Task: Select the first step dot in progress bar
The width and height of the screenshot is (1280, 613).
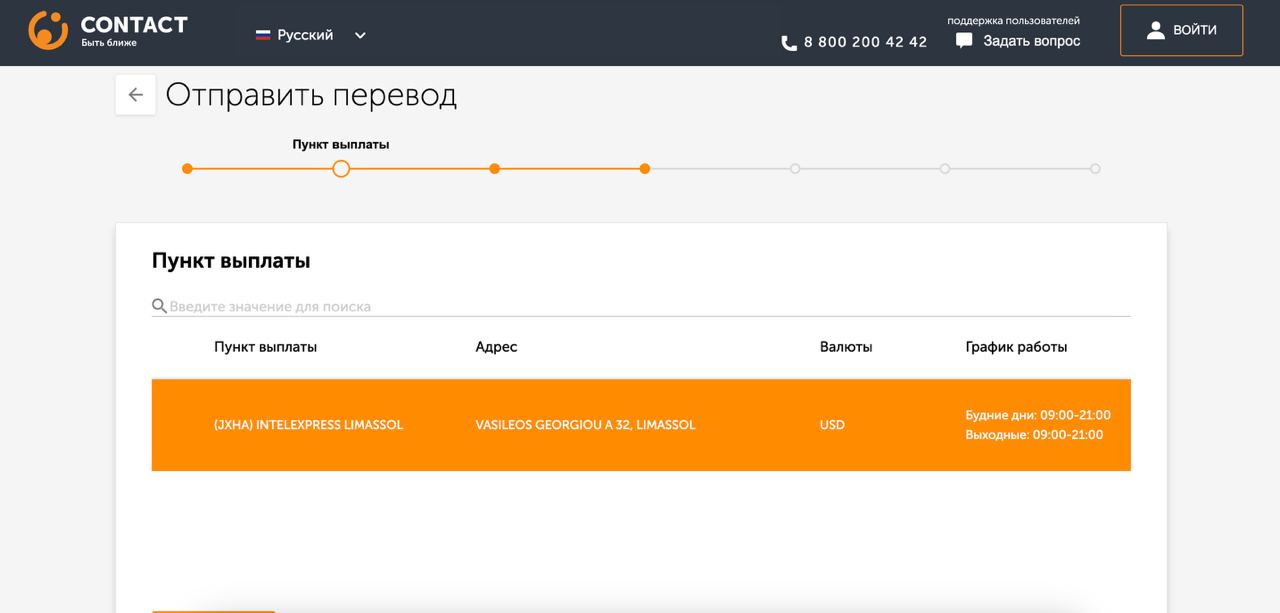Action: tap(187, 169)
